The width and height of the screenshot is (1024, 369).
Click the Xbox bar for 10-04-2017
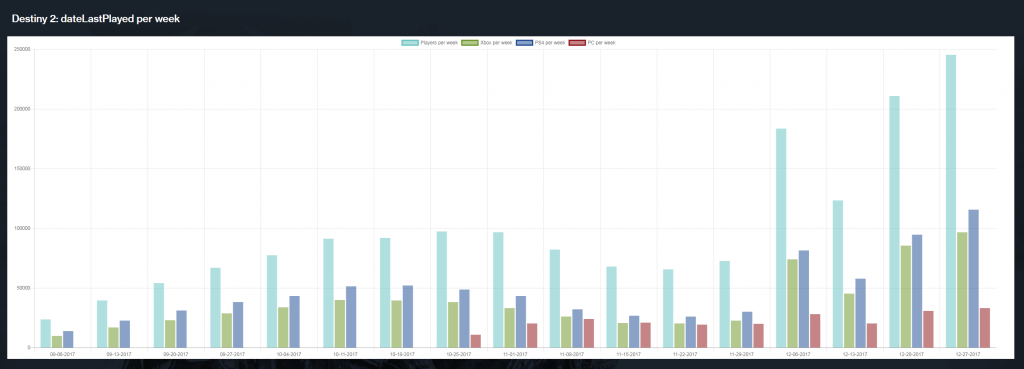[x=283, y=327]
